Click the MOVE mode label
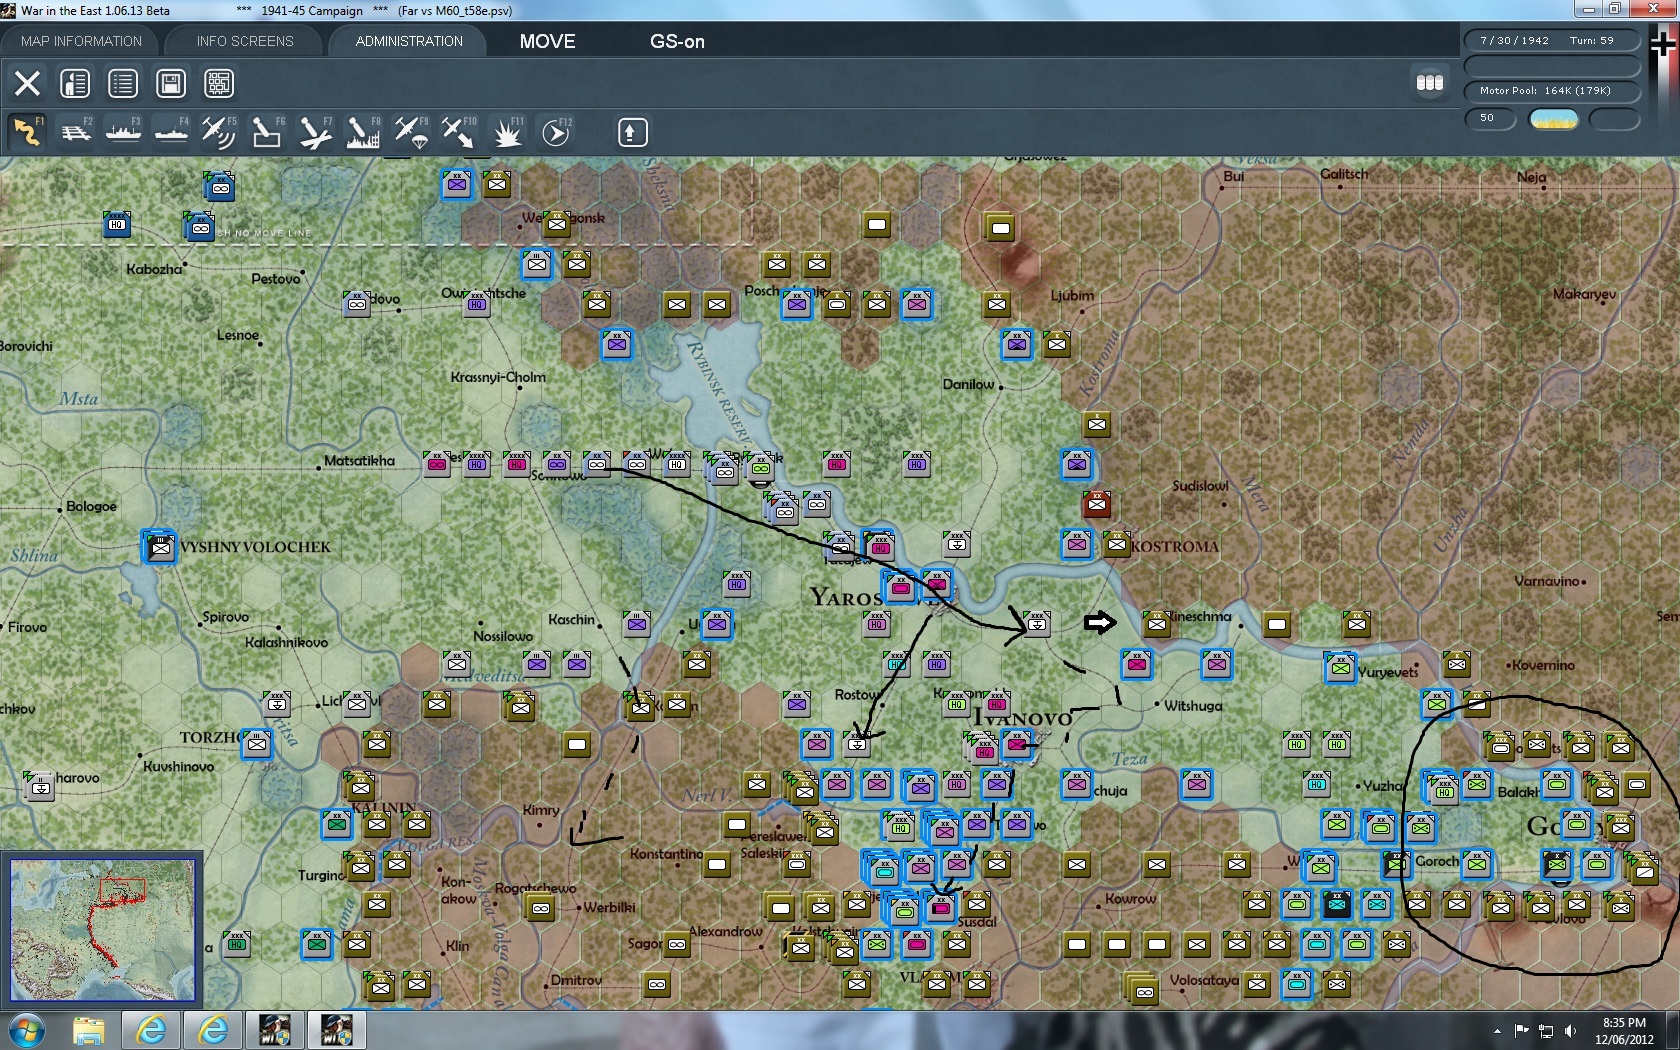 click(547, 41)
